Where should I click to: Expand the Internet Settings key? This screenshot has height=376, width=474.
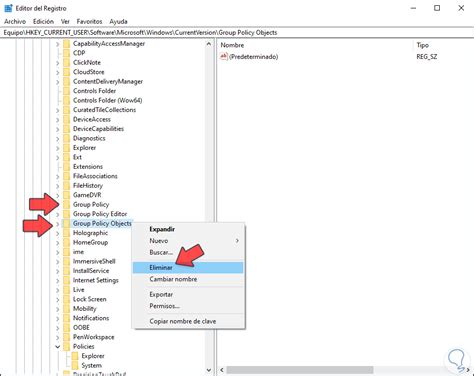pyautogui.click(x=57, y=281)
